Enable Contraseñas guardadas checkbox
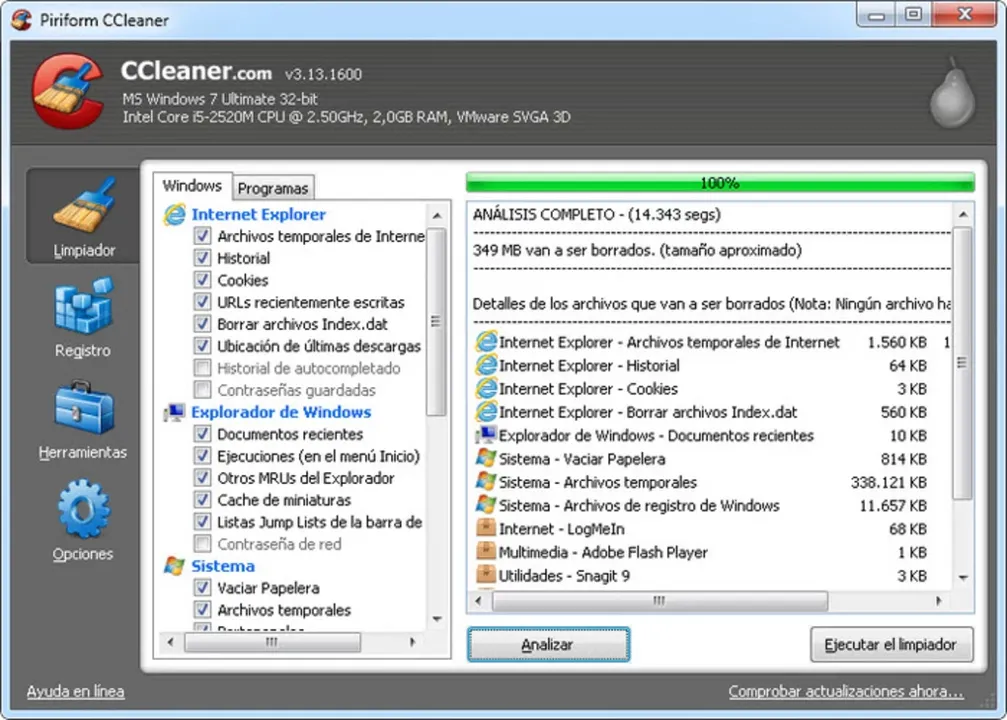This screenshot has height=720, width=1007. coord(202,390)
